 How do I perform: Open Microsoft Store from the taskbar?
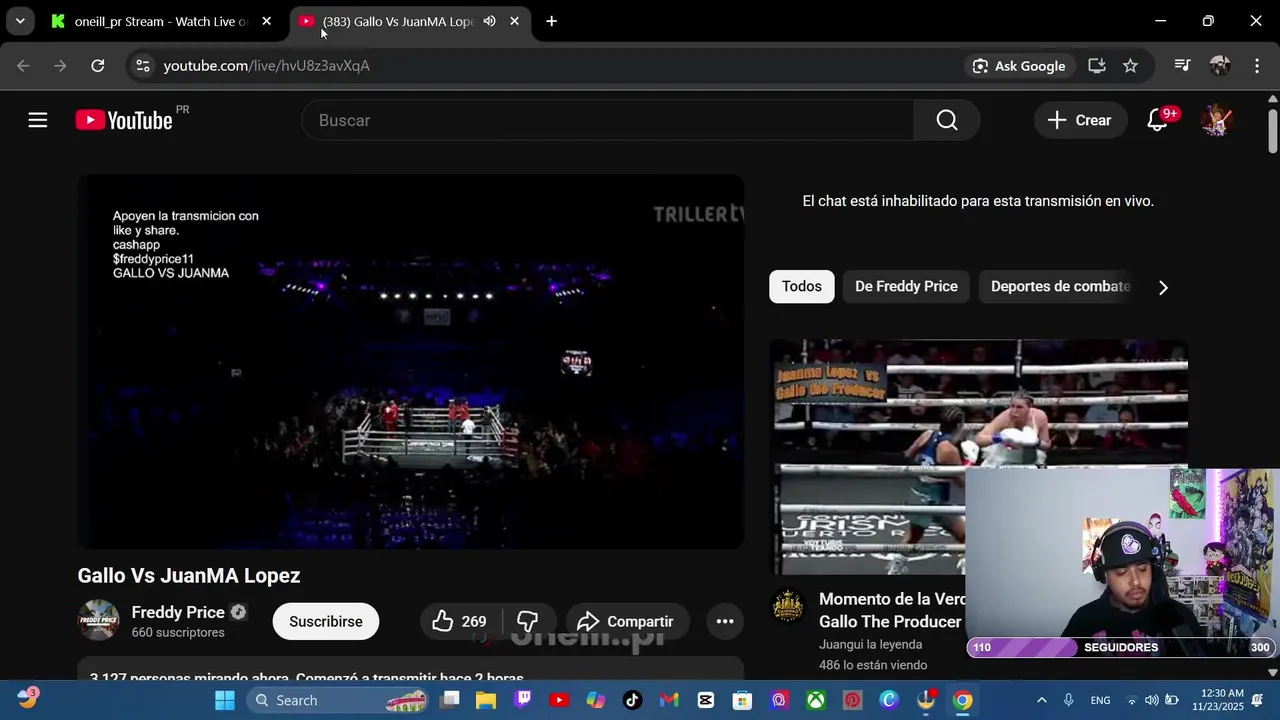[x=742, y=700]
